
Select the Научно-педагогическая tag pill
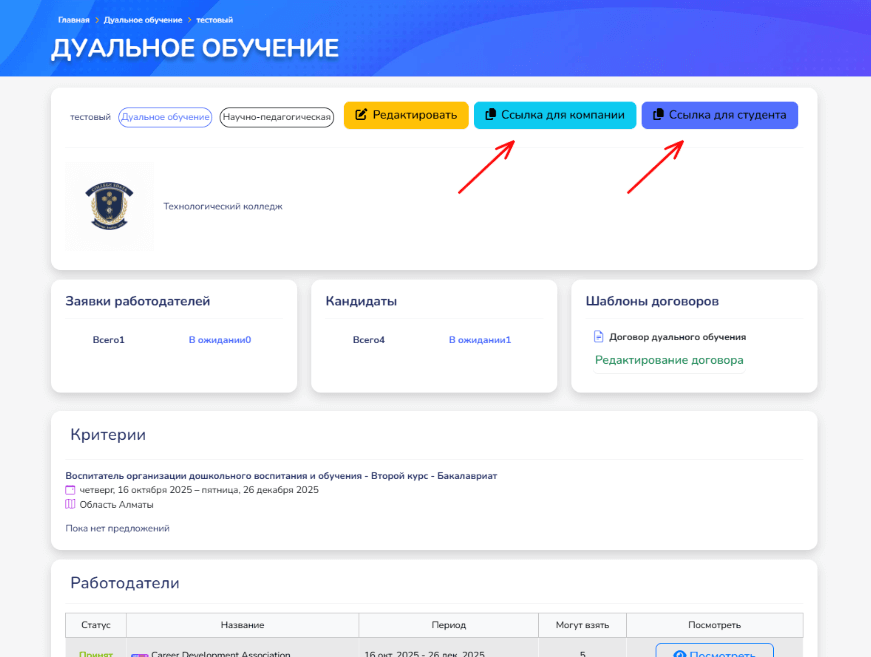click(x=277, y=117)
